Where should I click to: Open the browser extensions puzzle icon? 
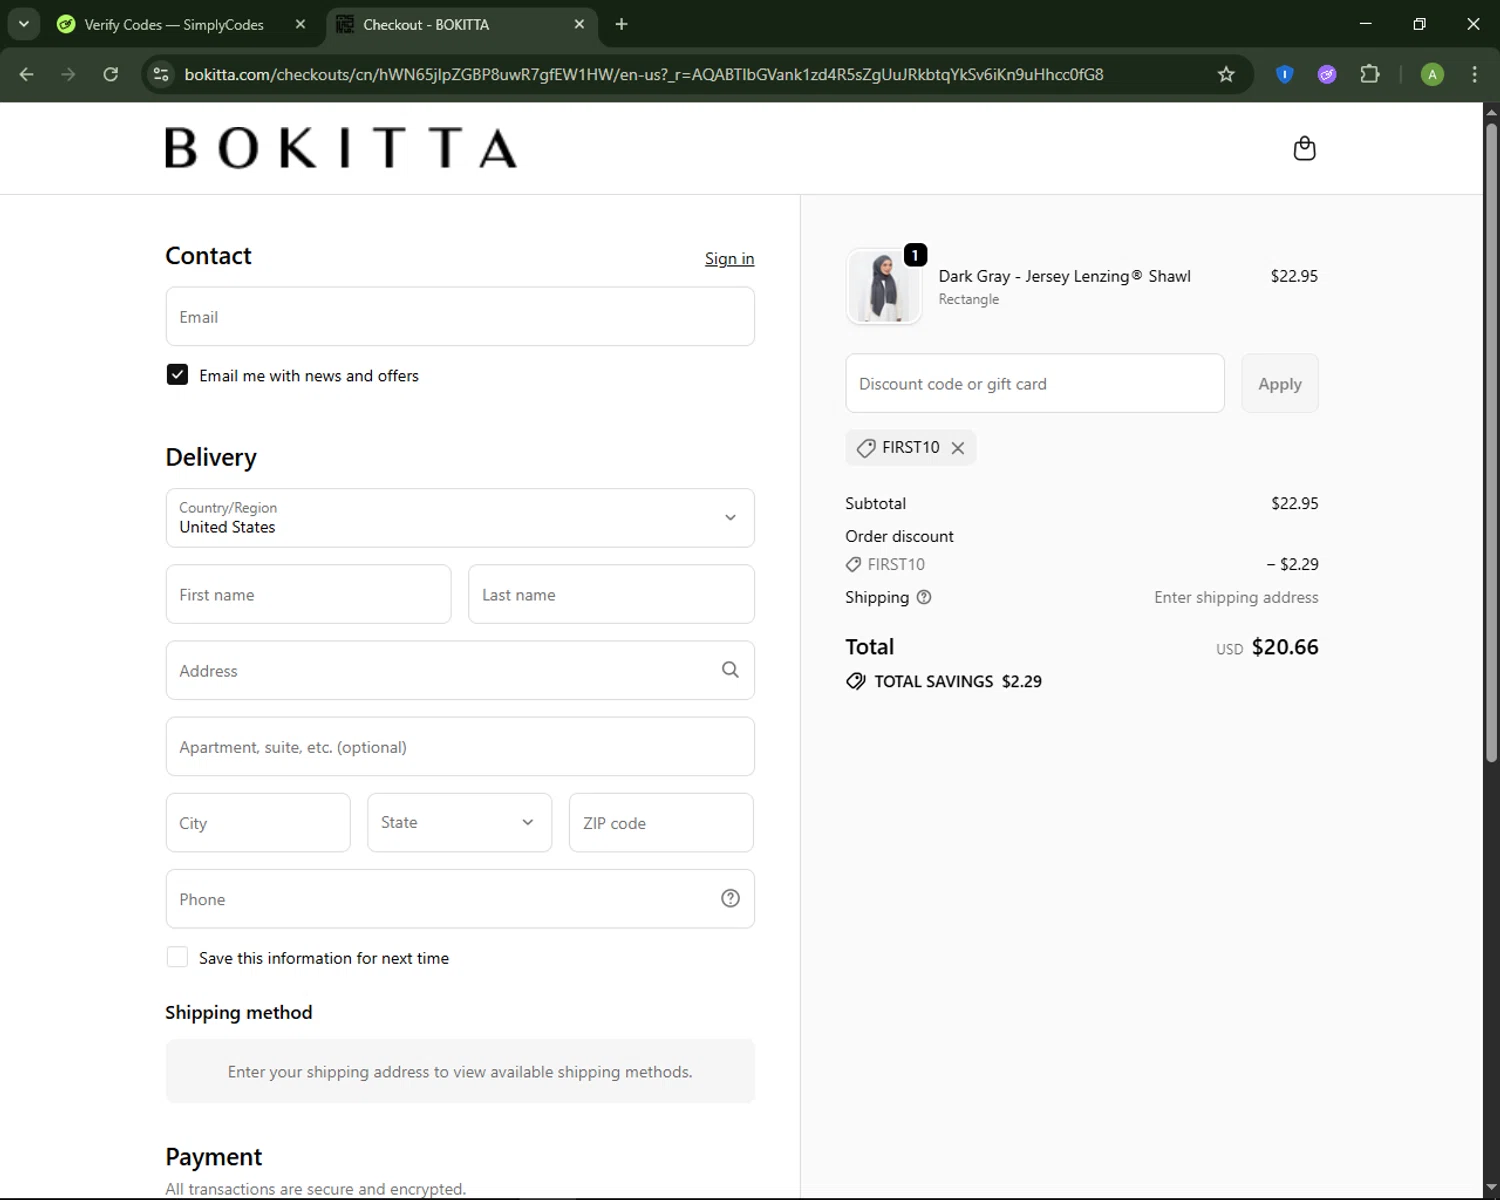click(1370, 74)
